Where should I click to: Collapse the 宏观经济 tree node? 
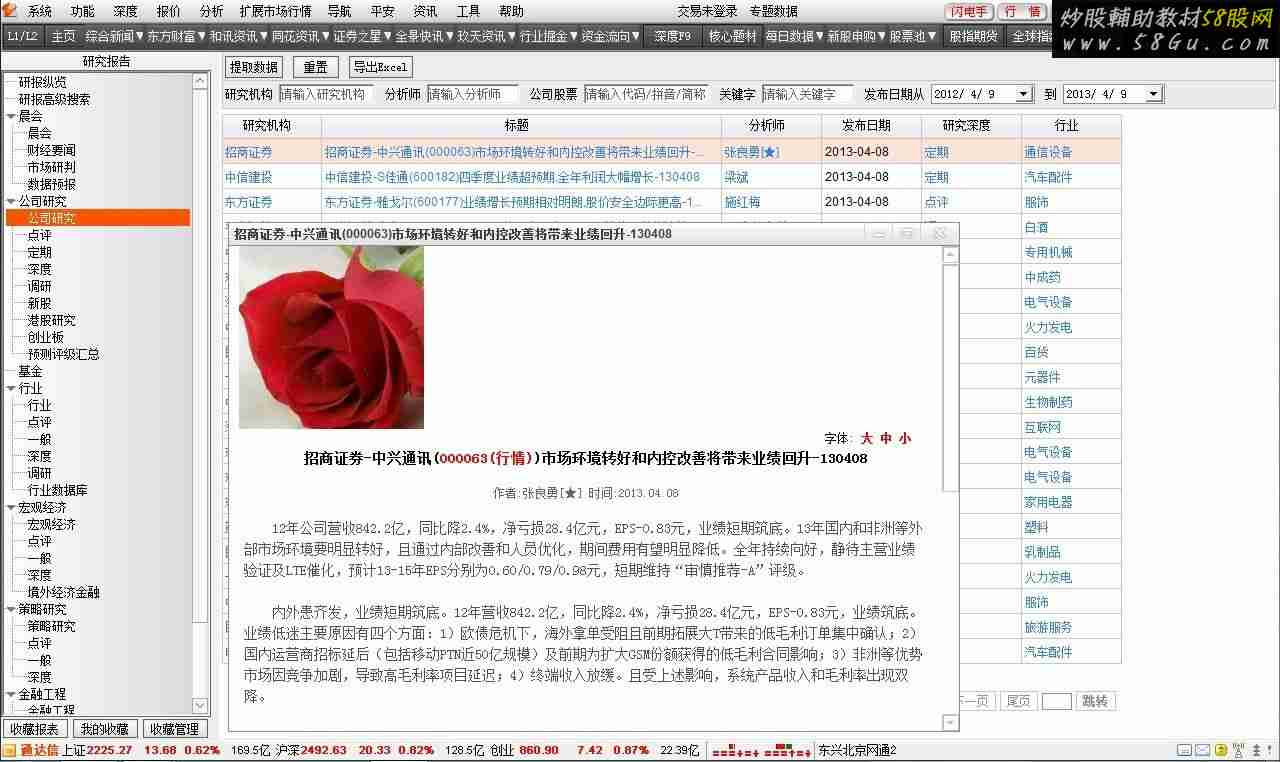pyautogui.click(x=10, y=507)
